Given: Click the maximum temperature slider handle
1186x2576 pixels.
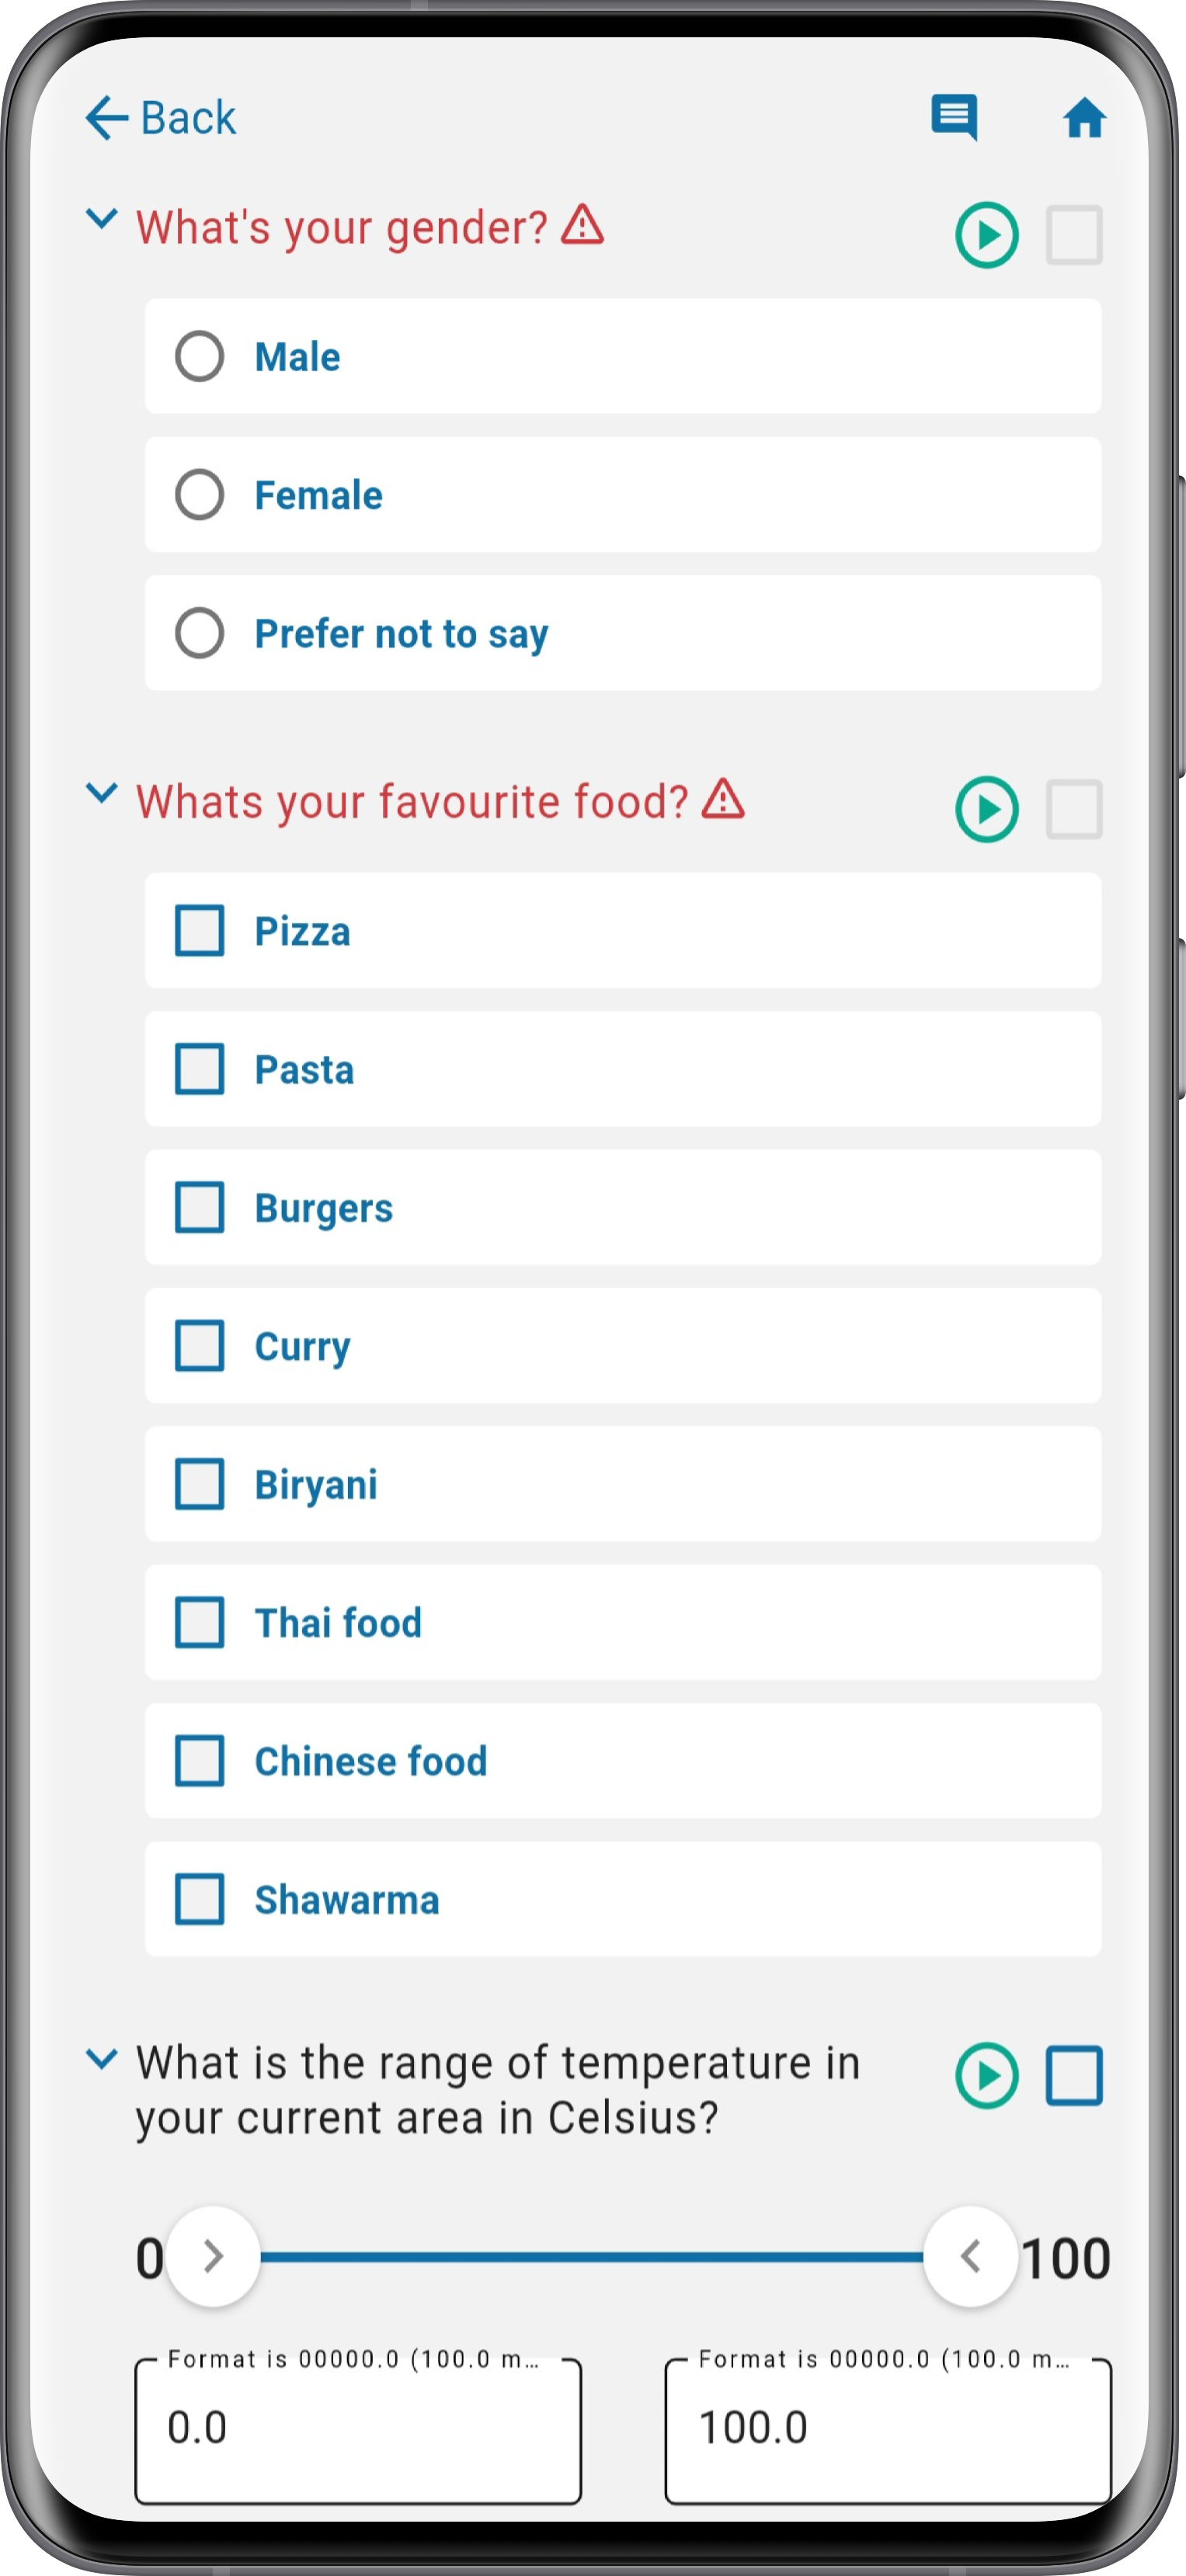Looking at the screenshot, I should click(x=970, y=2257).
